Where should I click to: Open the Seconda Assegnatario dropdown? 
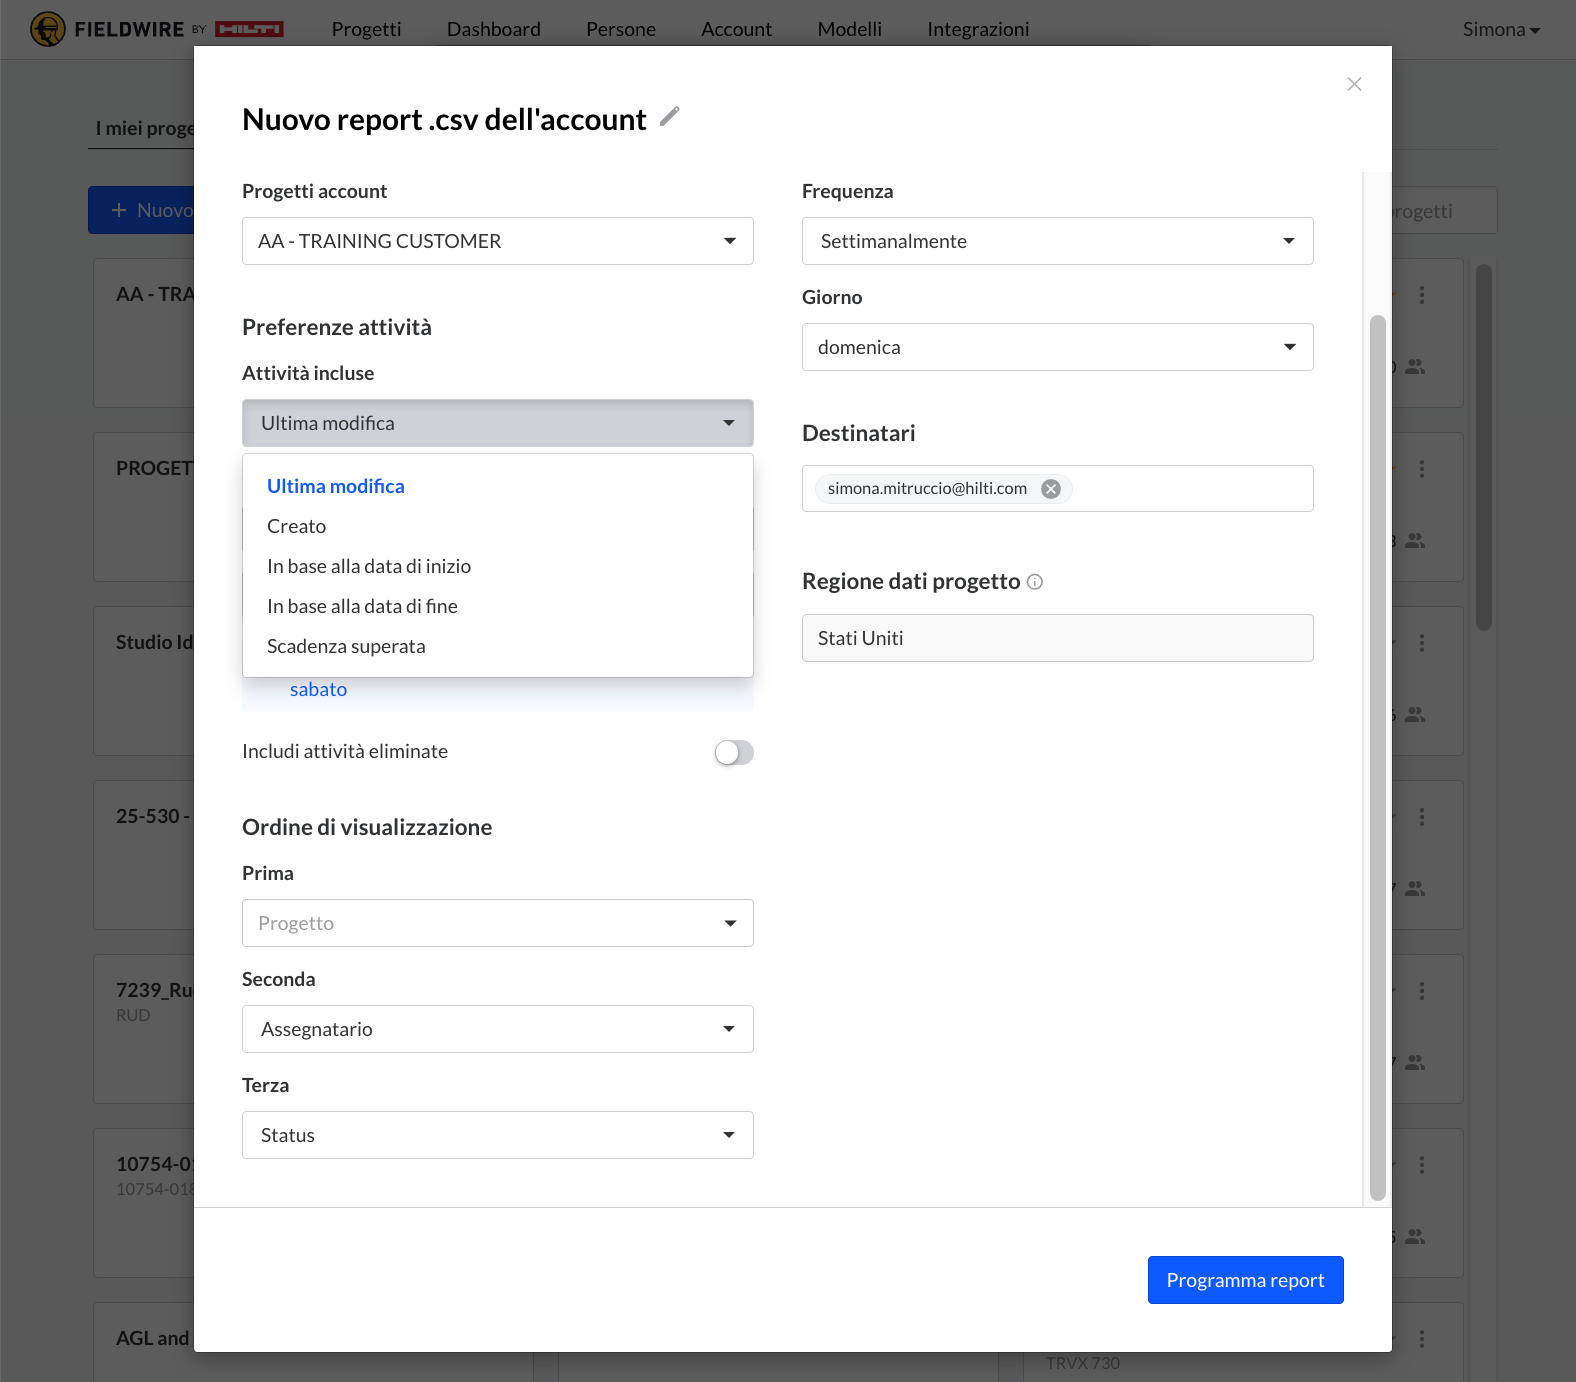click(x=497, y=1029)
